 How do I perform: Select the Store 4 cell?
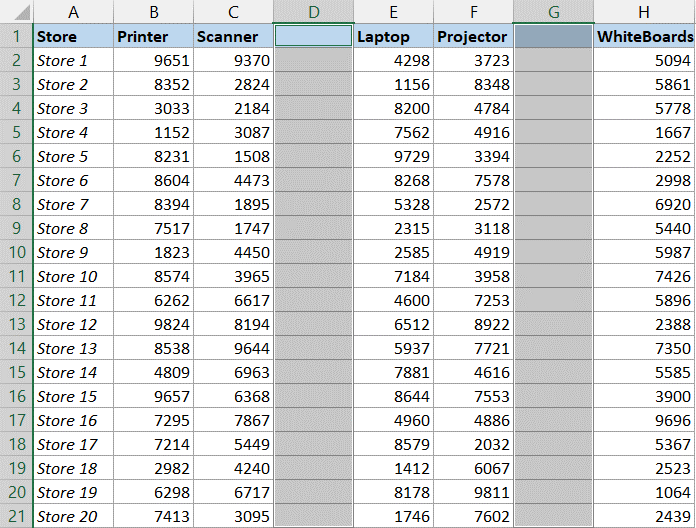click(x=73, y=132)
